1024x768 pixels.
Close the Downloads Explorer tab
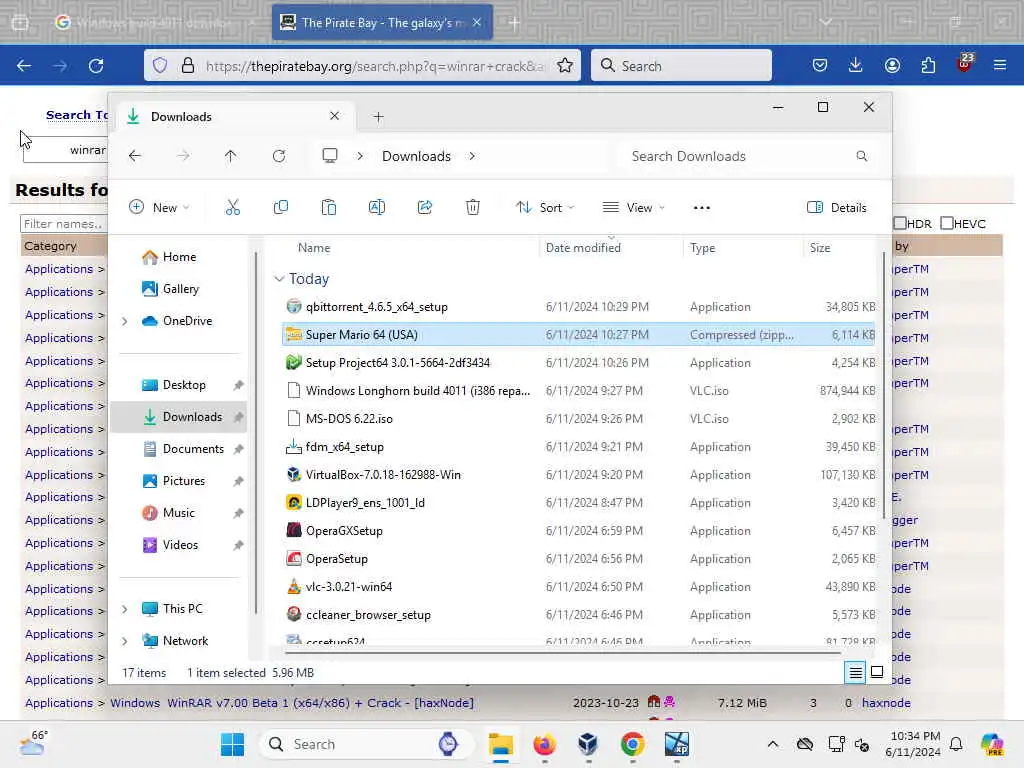pos(334,116)
